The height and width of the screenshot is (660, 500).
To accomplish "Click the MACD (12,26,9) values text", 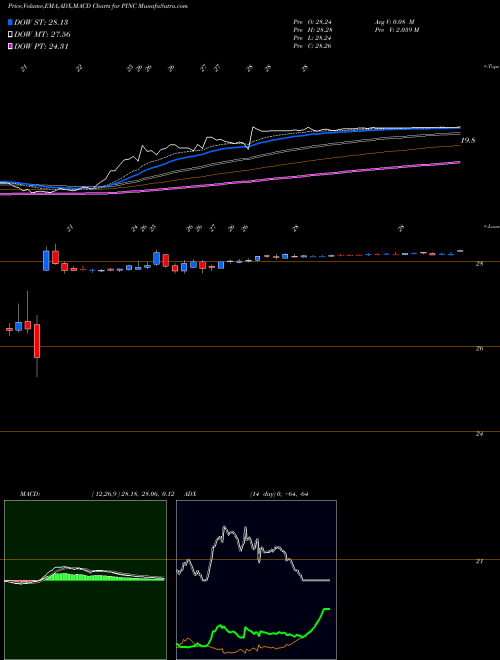I will 132,494.
